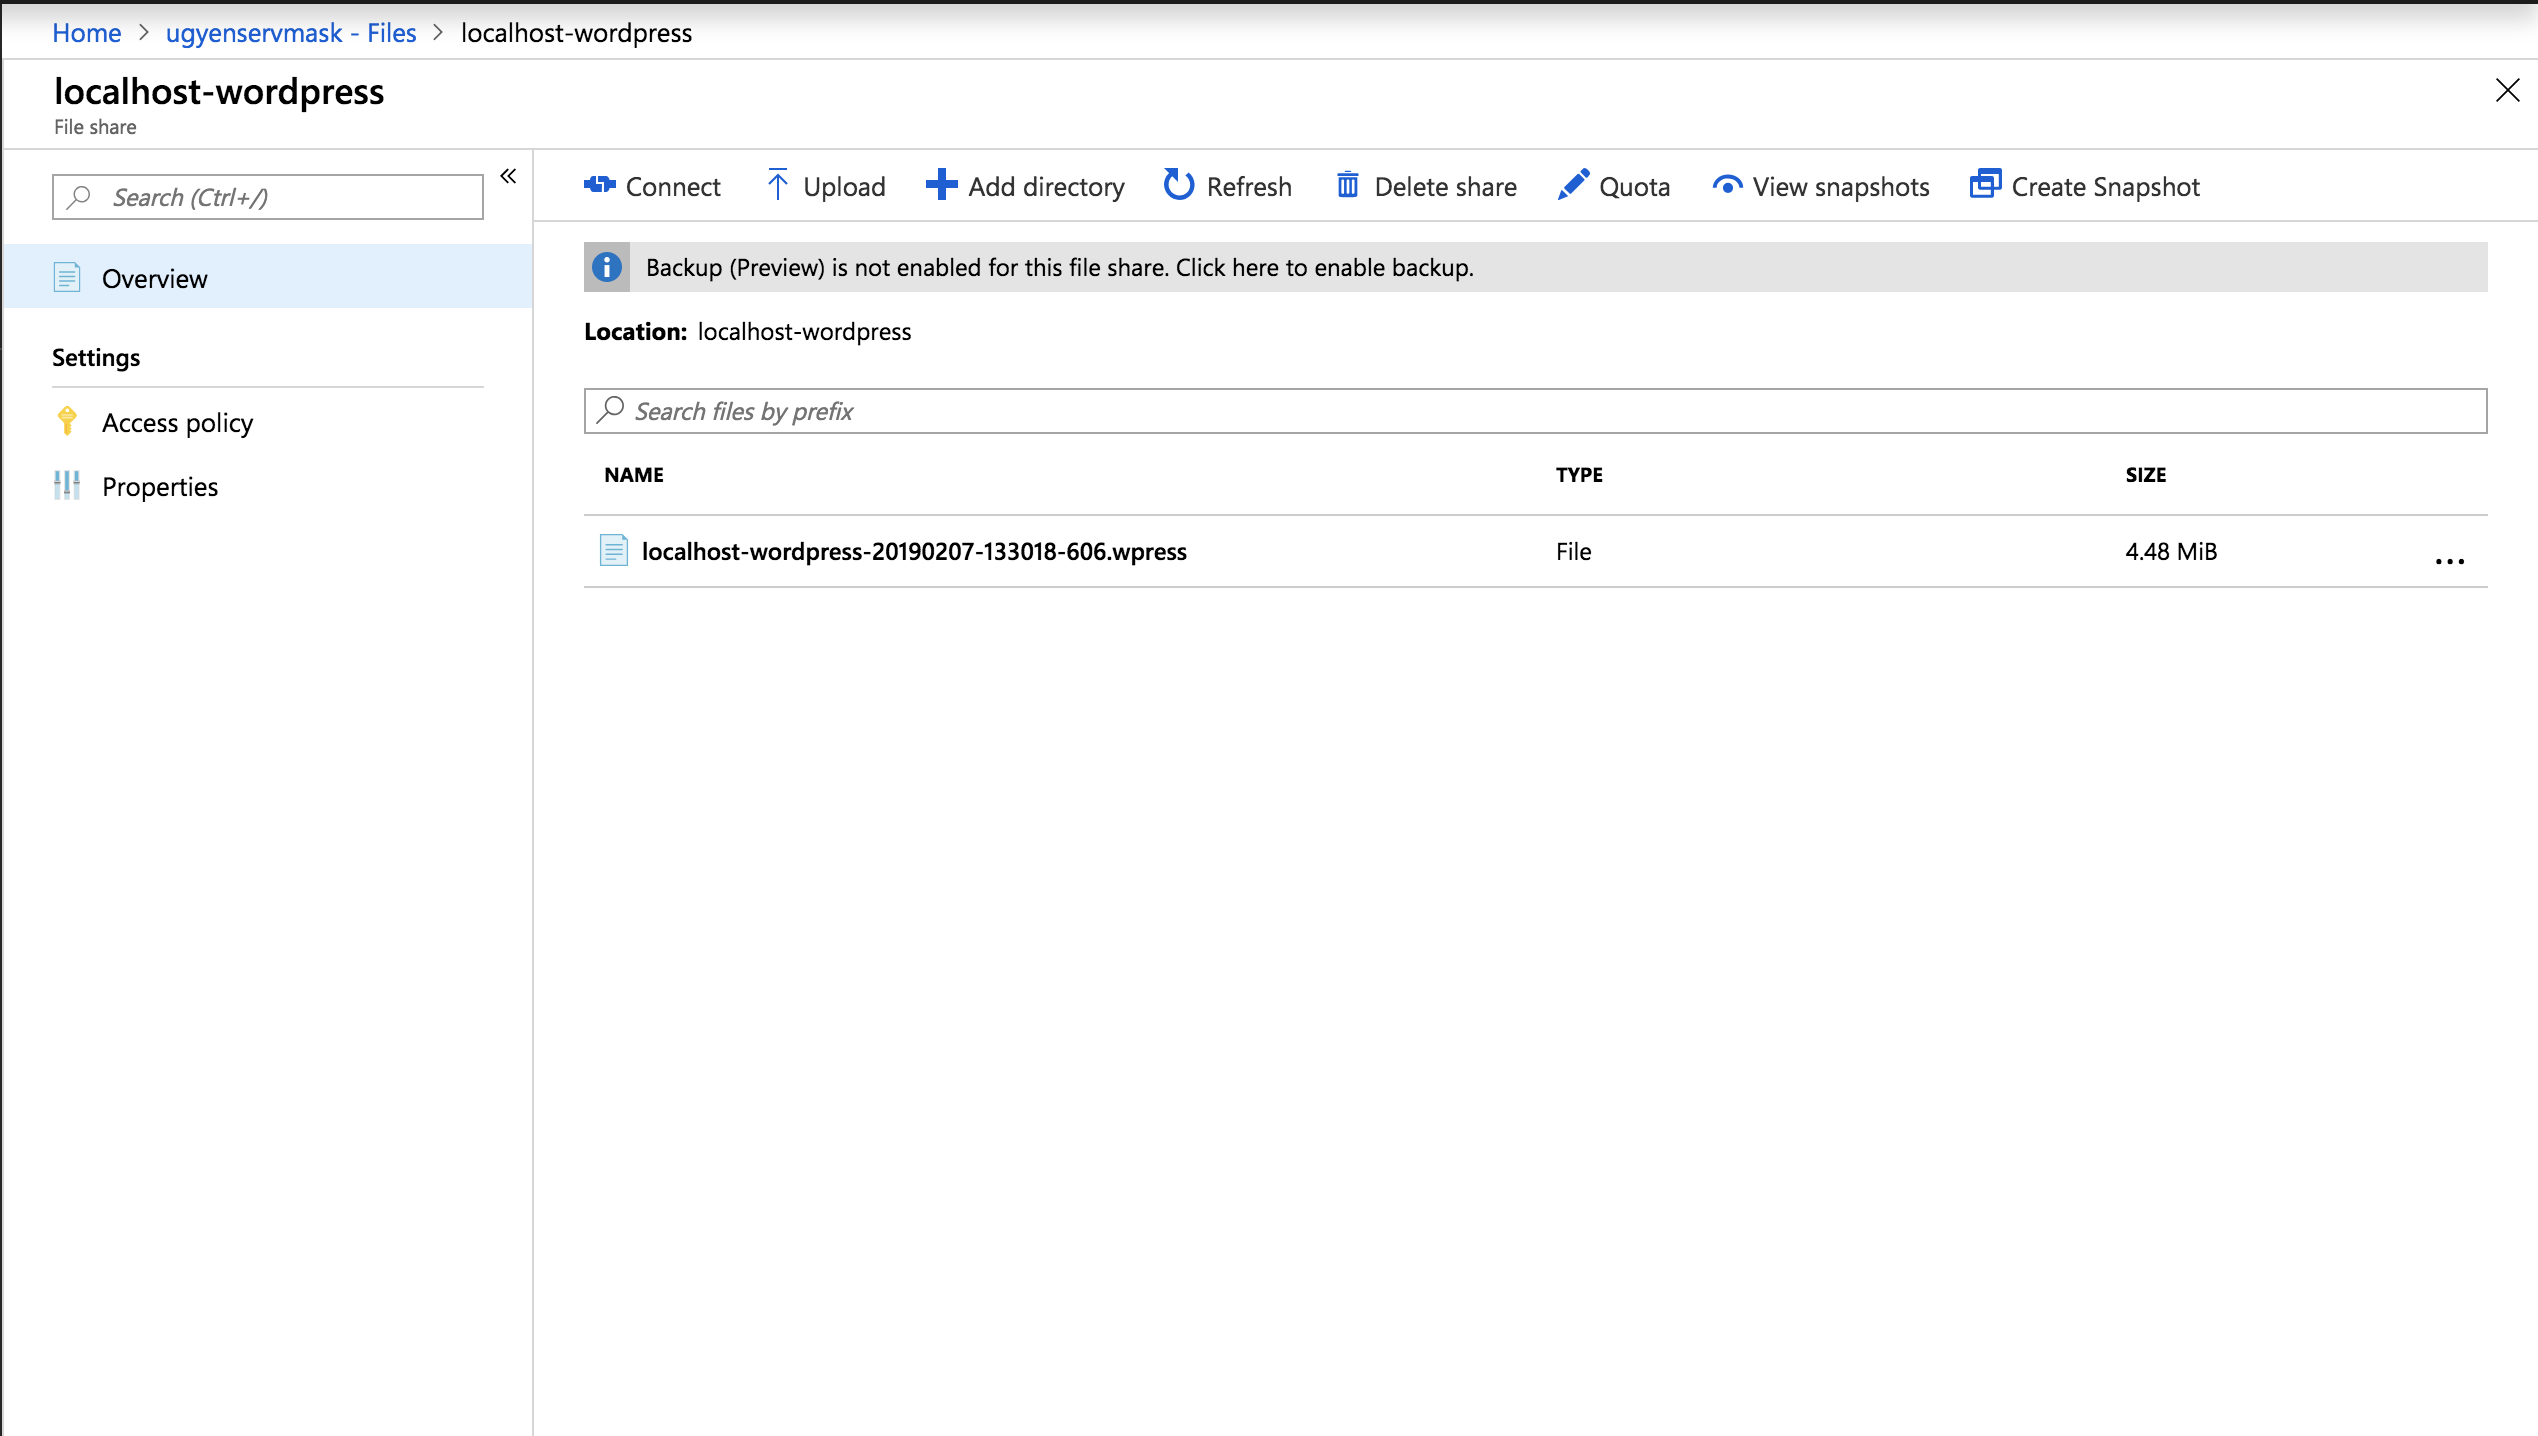Screen dimensions: 2538x1436
Task: Navigate to ugyenservmask - Files breadcrumb
Action: pos(290,33)
